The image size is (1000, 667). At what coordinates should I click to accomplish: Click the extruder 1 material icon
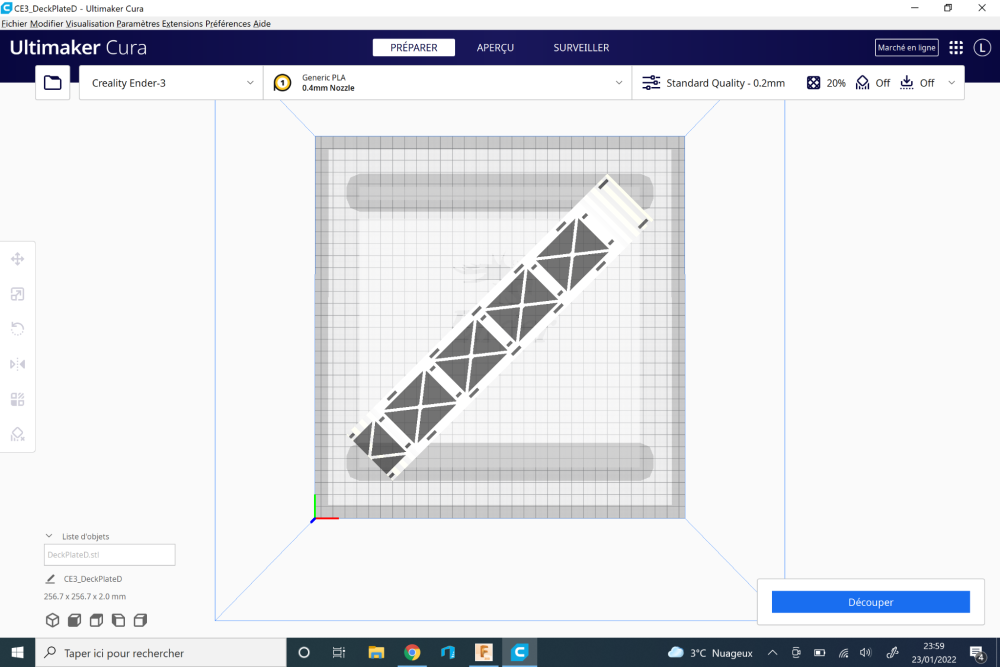(x=283, y=83)
